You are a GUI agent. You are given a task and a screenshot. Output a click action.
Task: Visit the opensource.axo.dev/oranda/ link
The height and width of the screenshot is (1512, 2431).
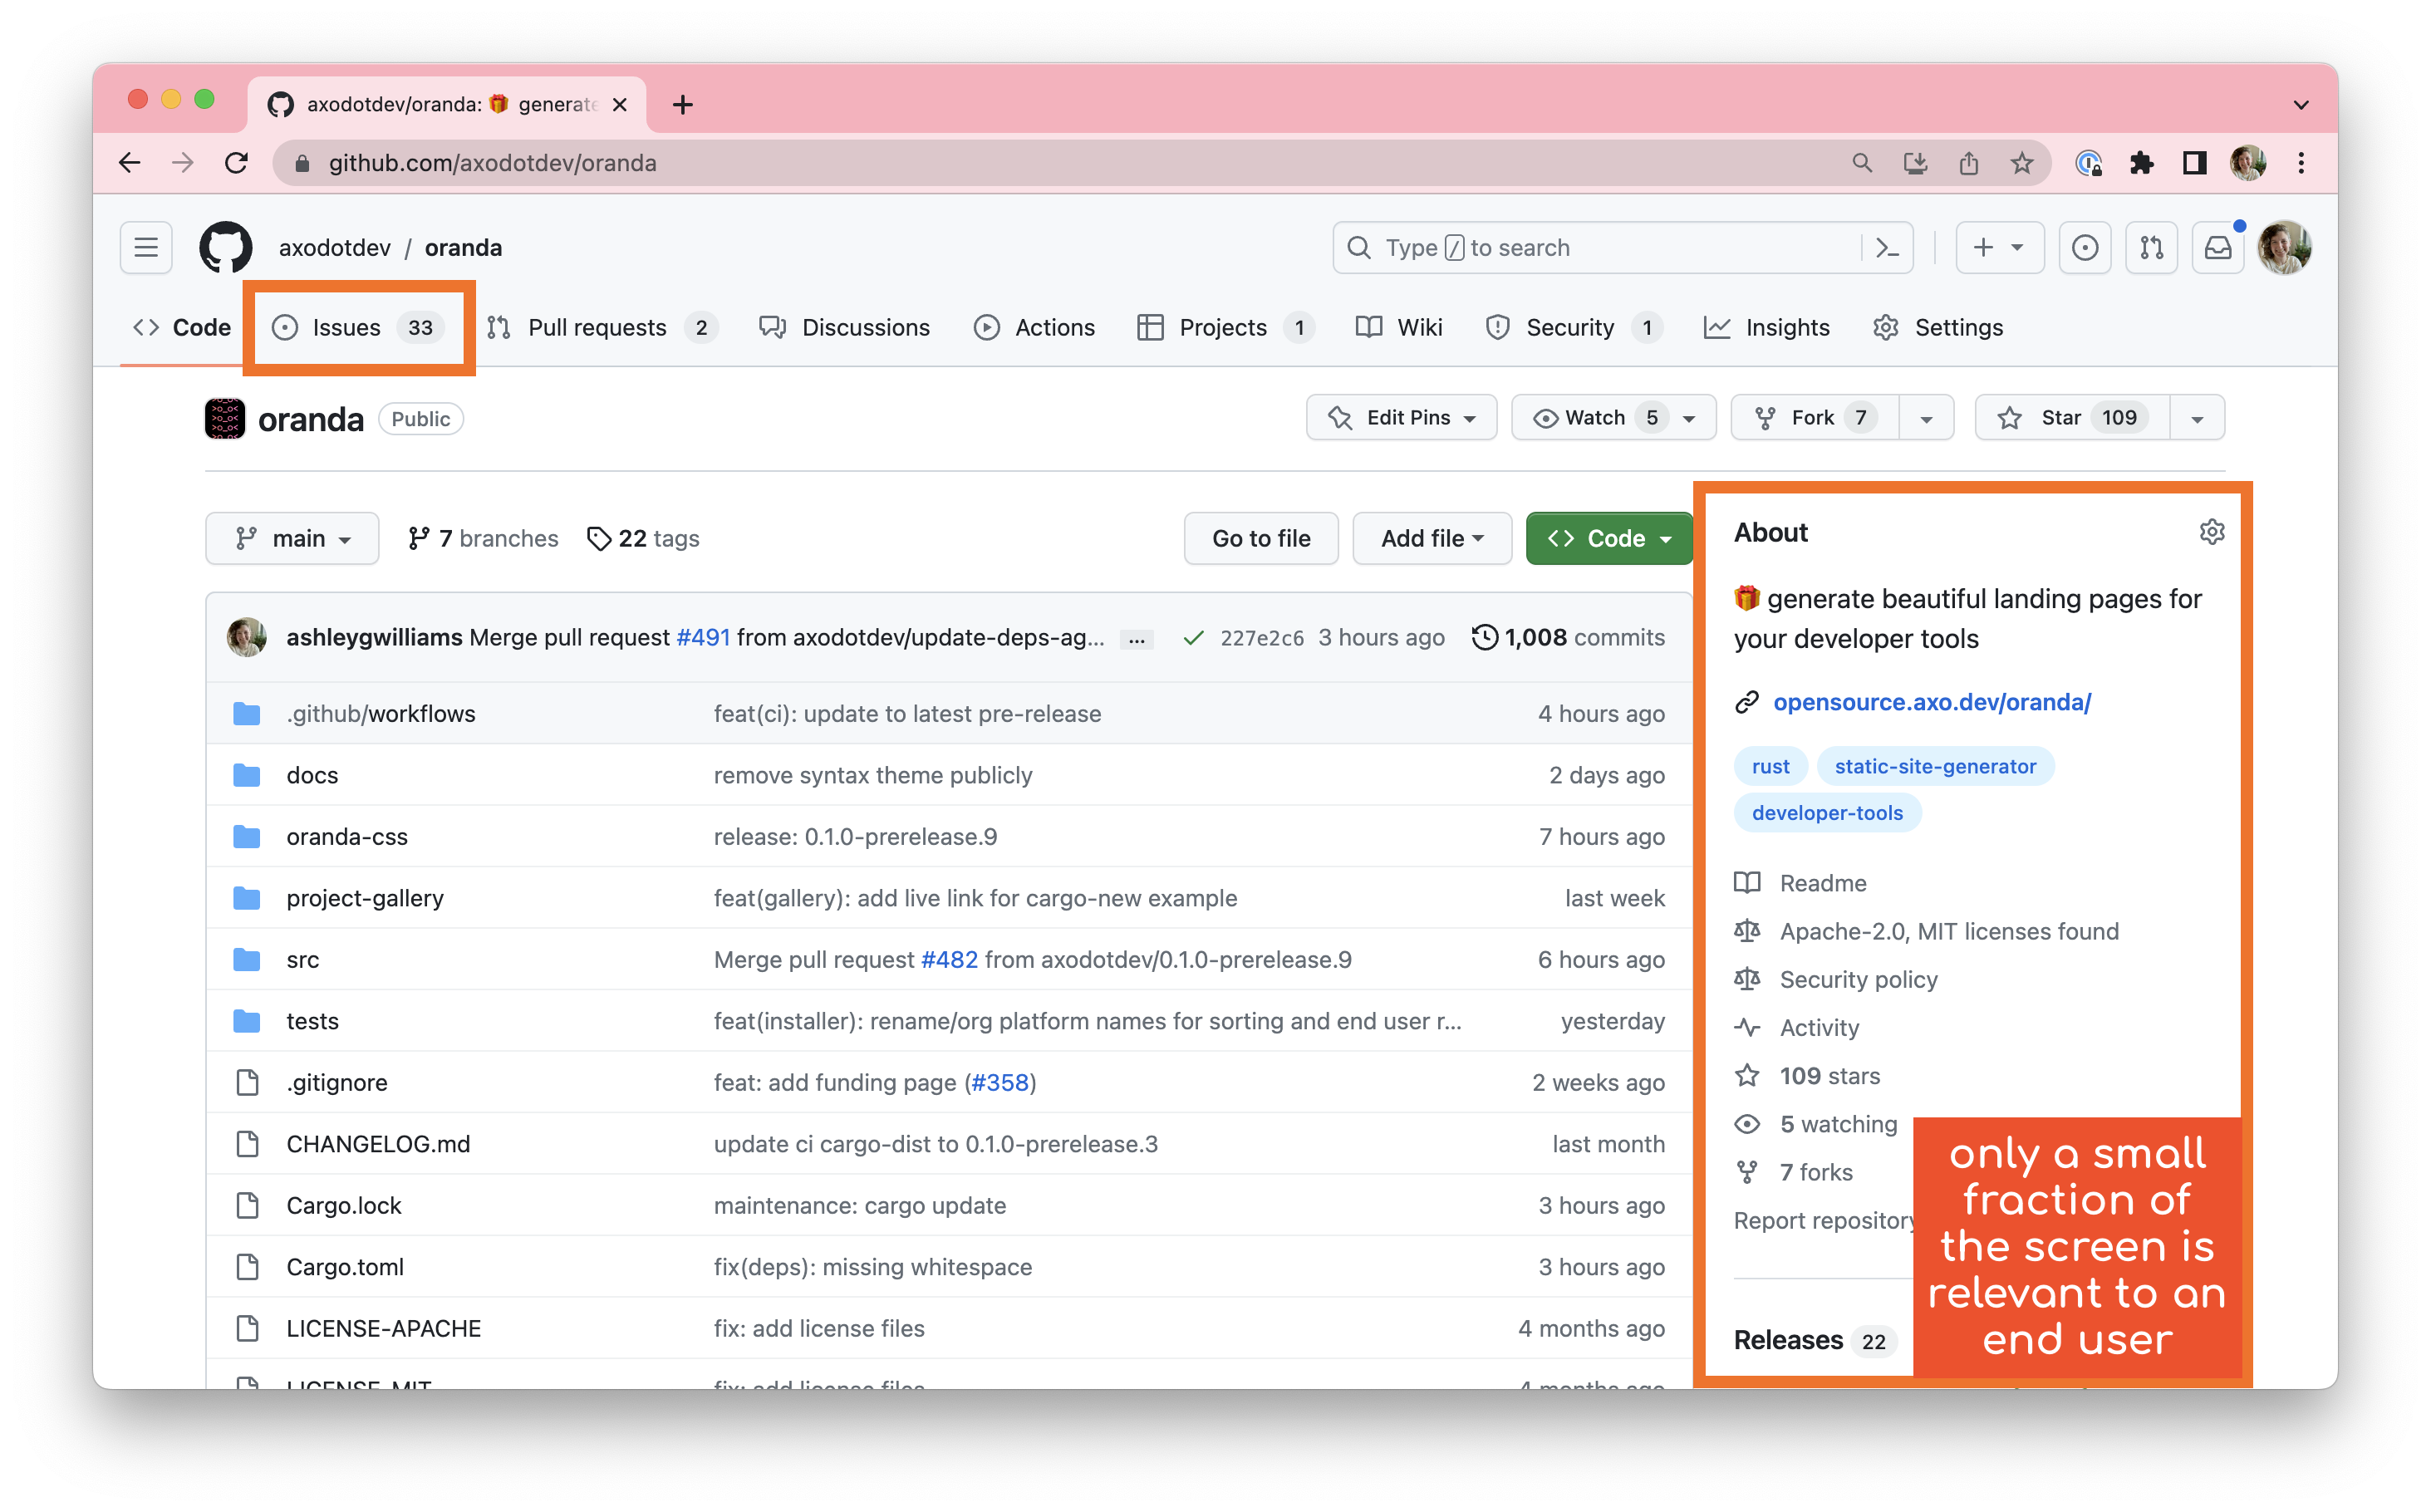[1932, 702]
